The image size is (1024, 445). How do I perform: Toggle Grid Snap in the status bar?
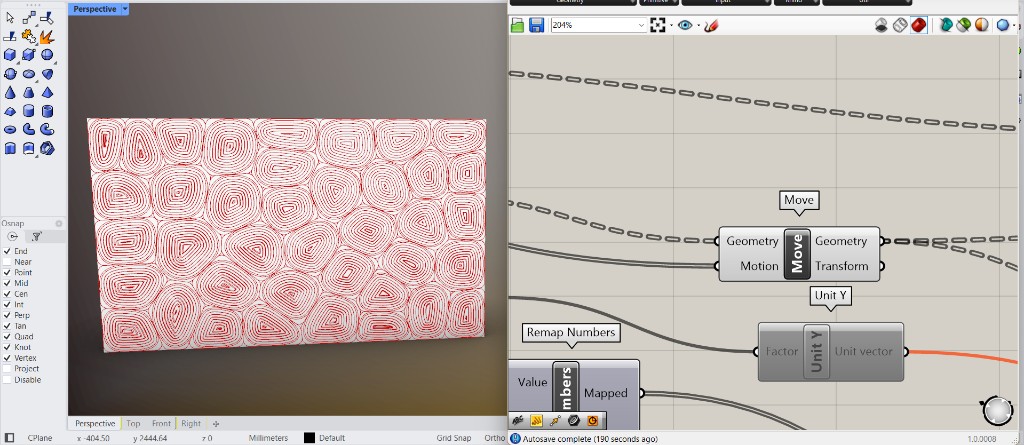tap(453, 438)
